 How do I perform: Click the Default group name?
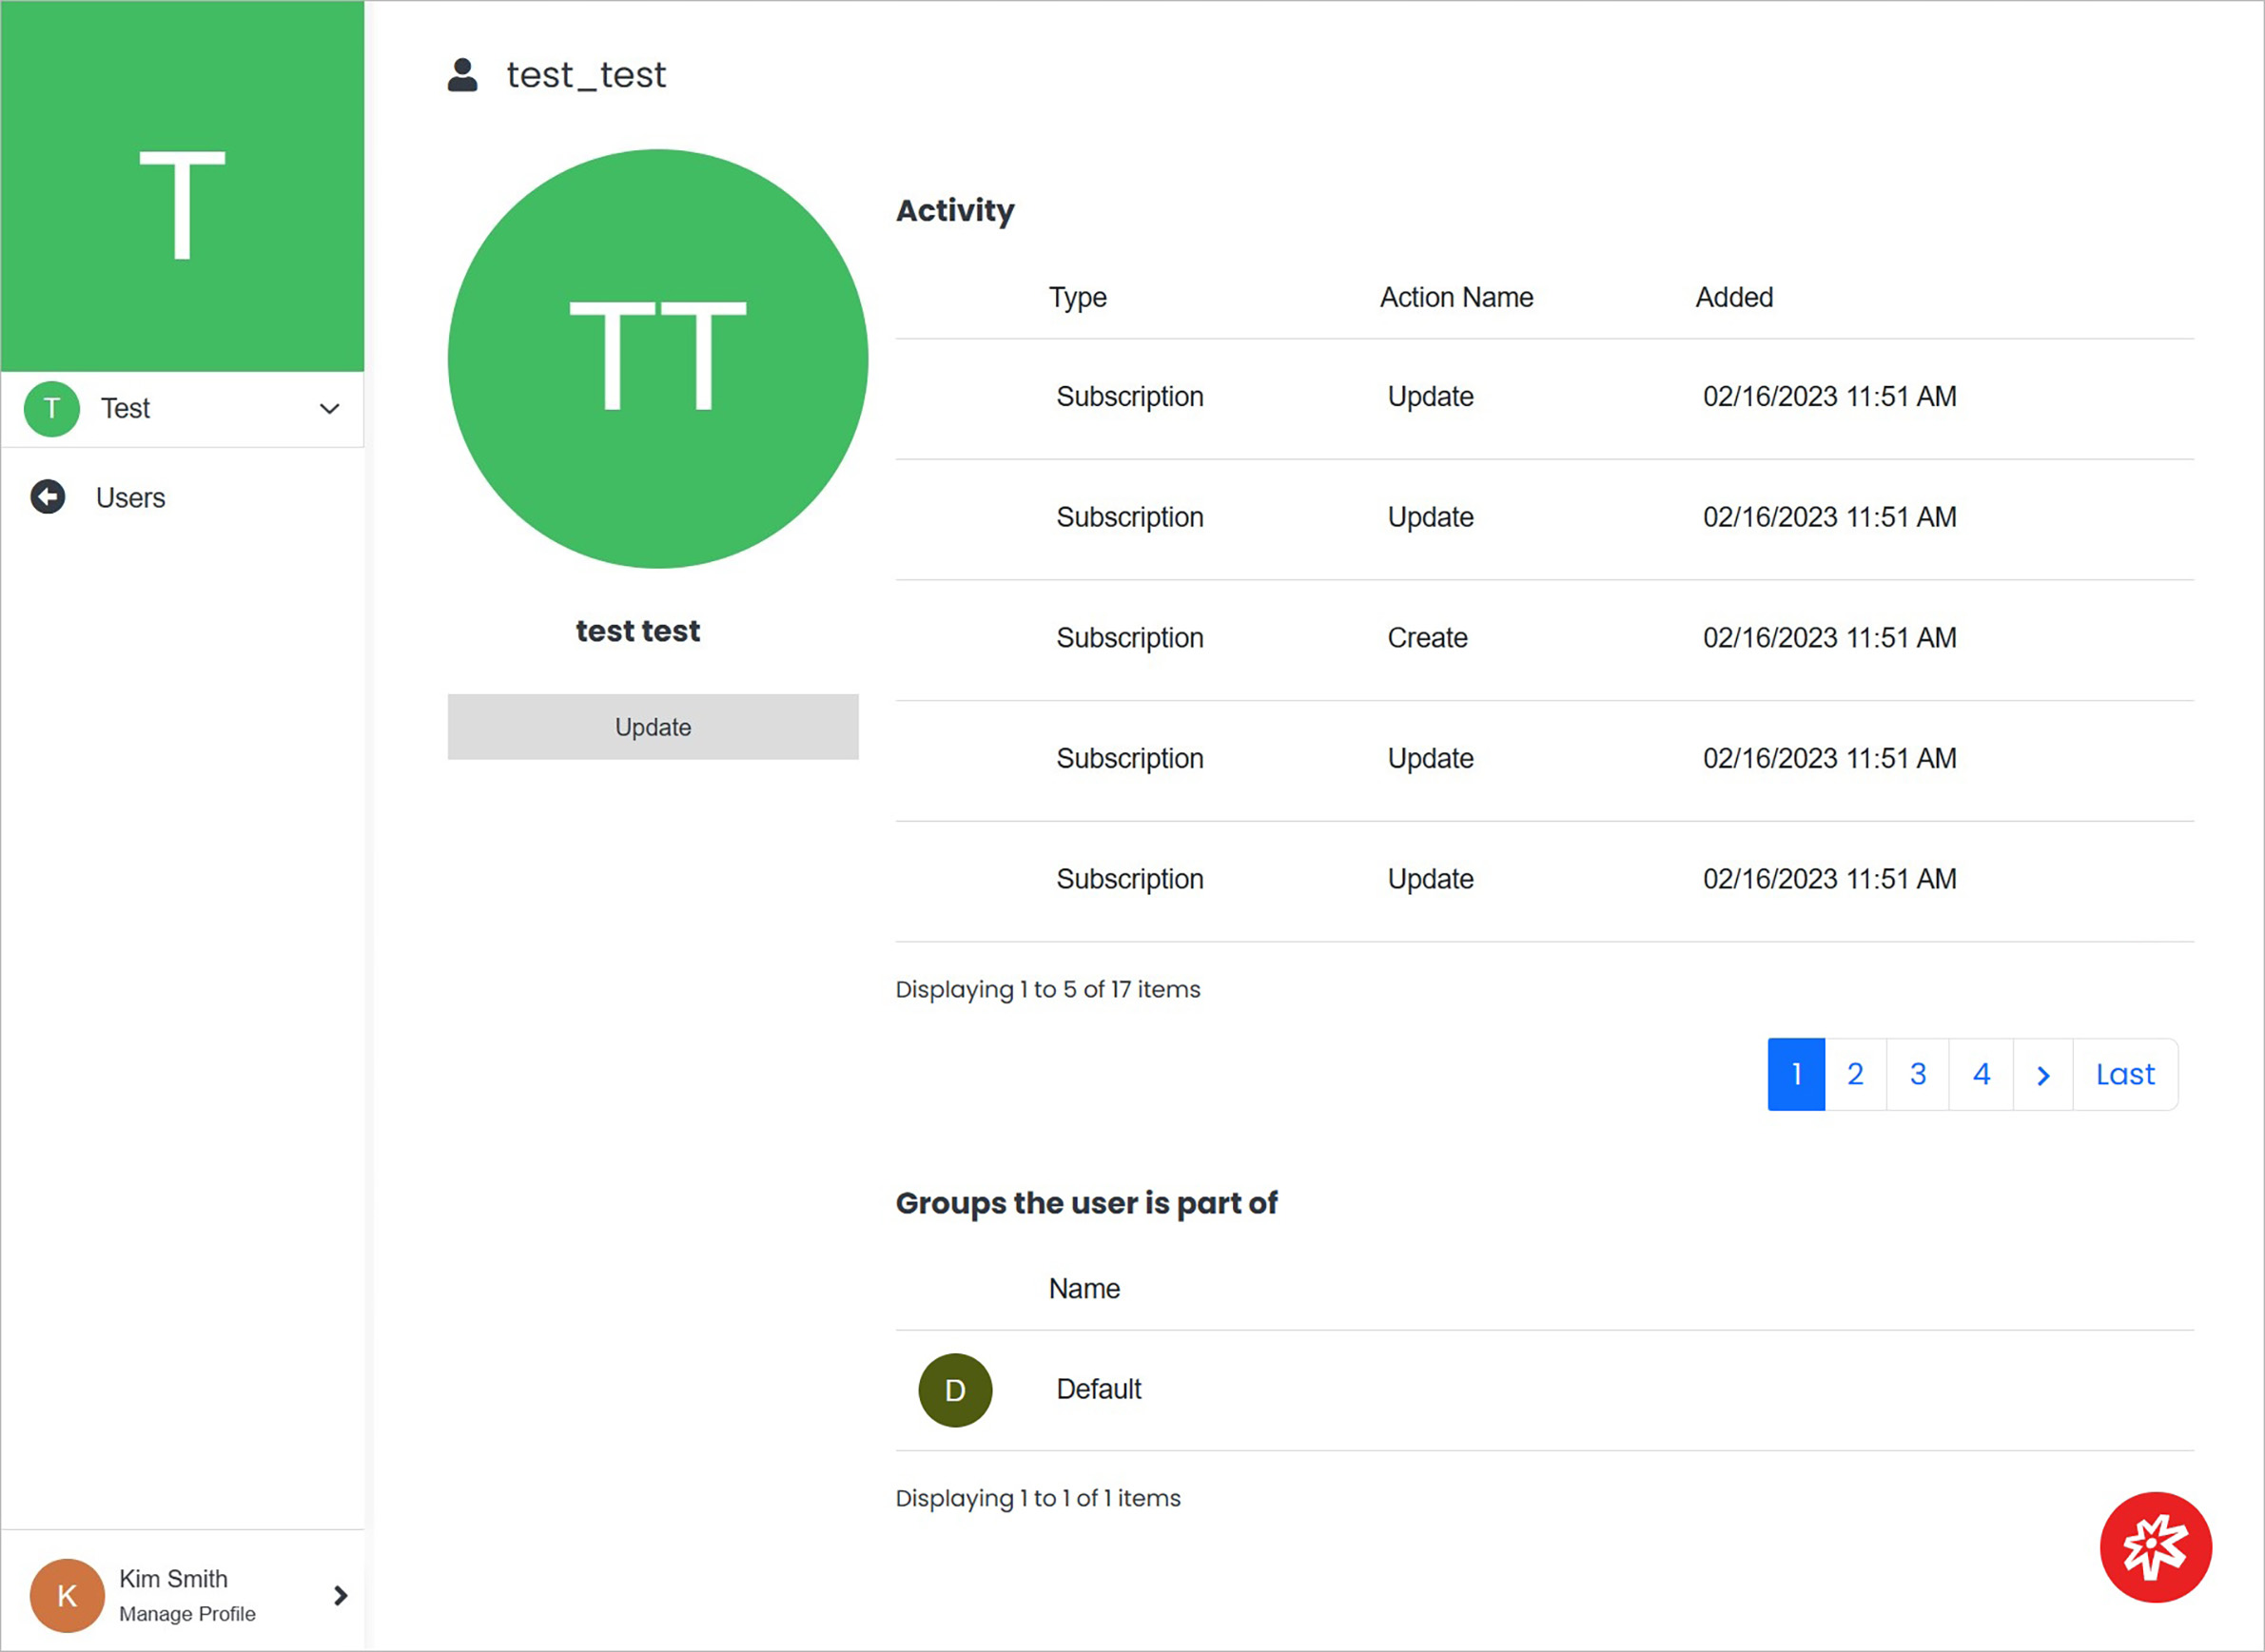click(x=1098, y=1390)
